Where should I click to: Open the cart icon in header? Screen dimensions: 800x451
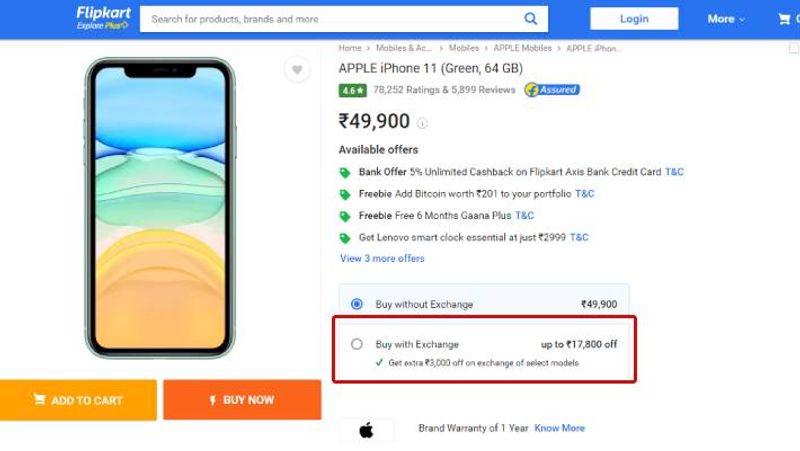pos(784,19)
